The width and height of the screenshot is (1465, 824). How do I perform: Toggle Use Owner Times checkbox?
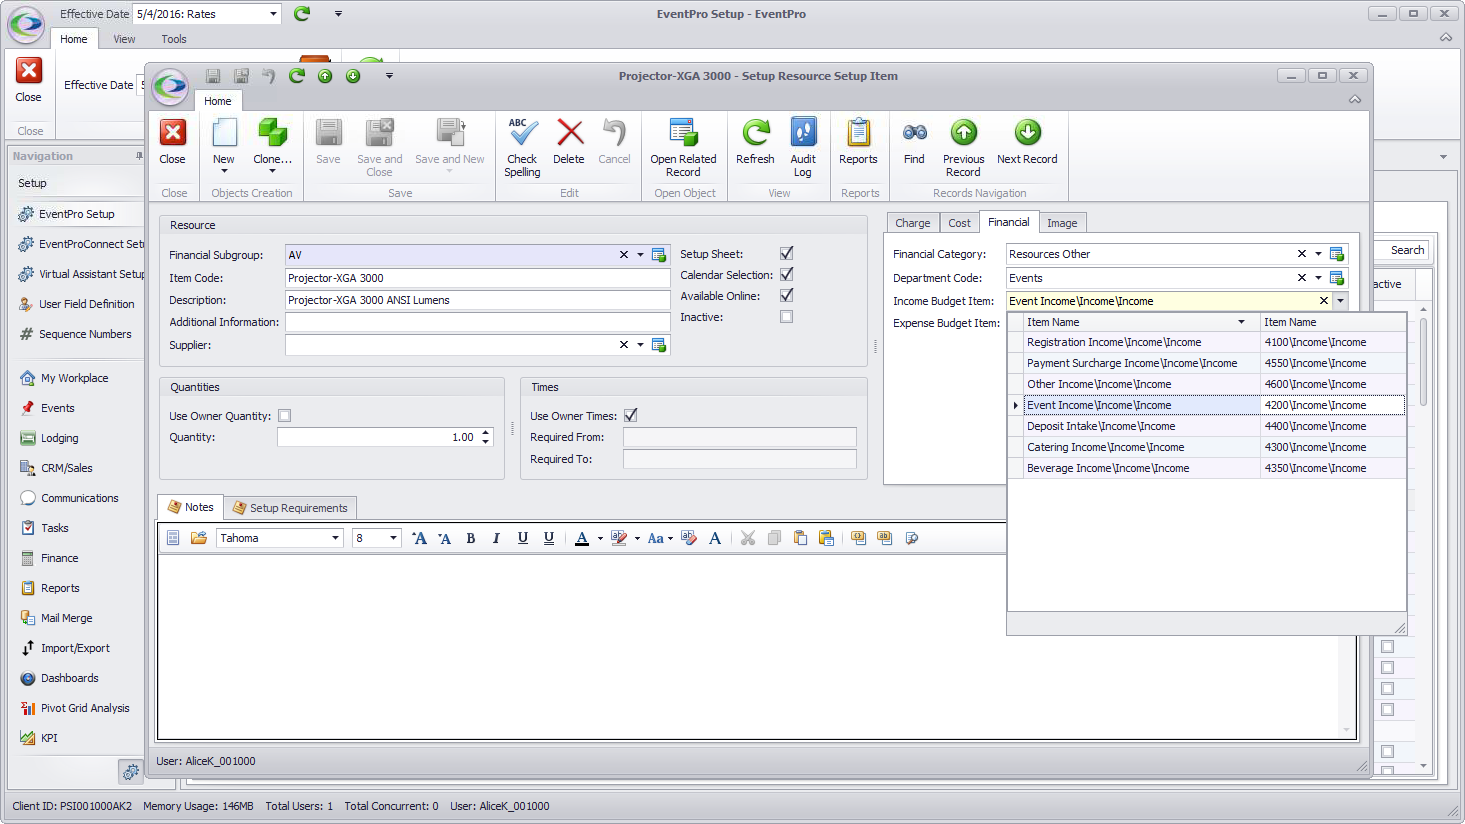point(631,416)
